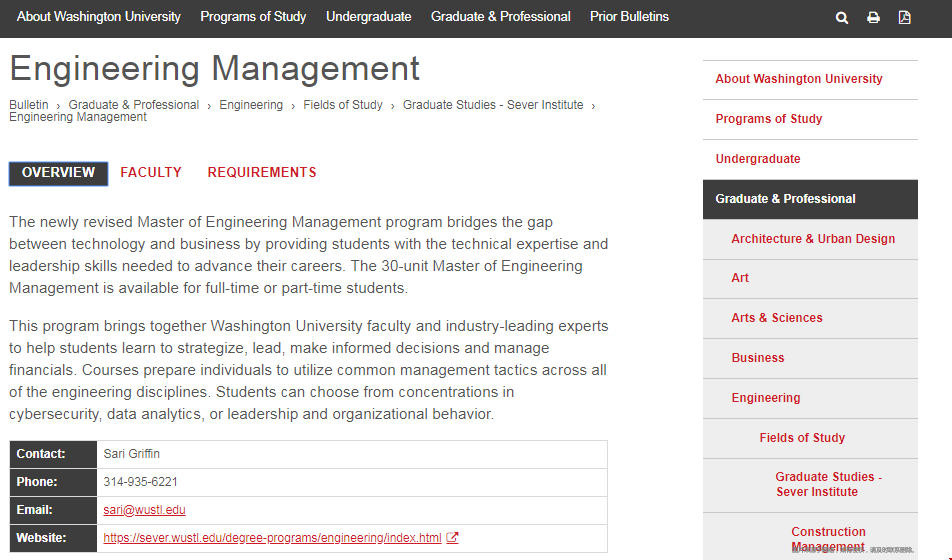Click the Website: table label
The height and width of the screenshot is (560, 952).
tap(41, 538)
